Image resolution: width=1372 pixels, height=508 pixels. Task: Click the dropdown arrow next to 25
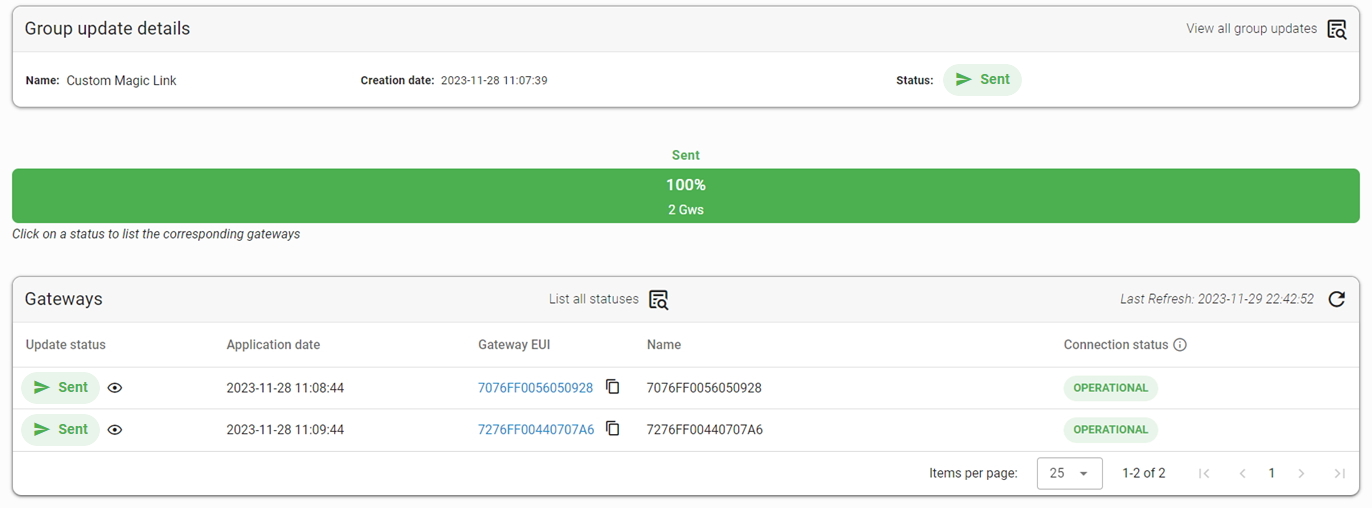[x=1083, y=474]
